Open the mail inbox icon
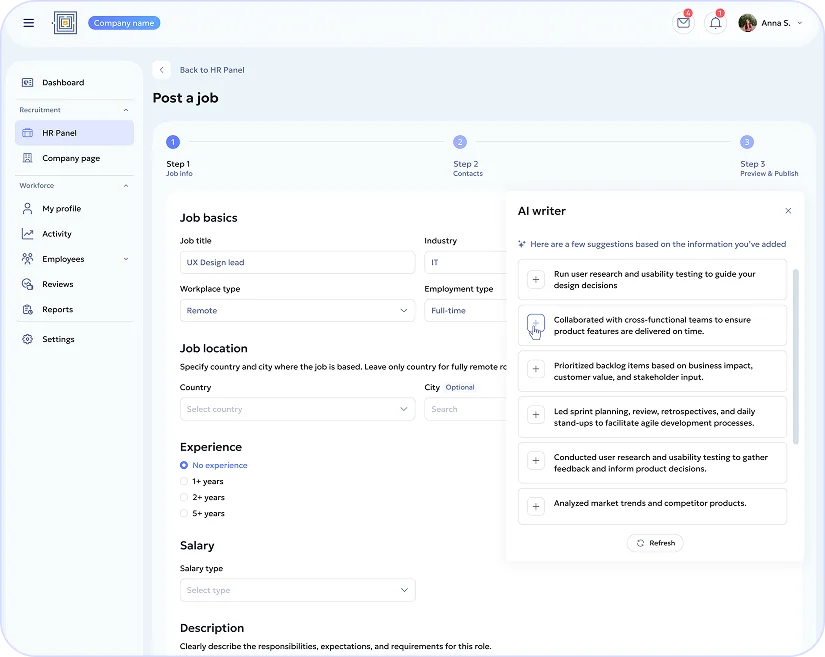The height and width of the screenshot is (657, 825). click(683, 23)
